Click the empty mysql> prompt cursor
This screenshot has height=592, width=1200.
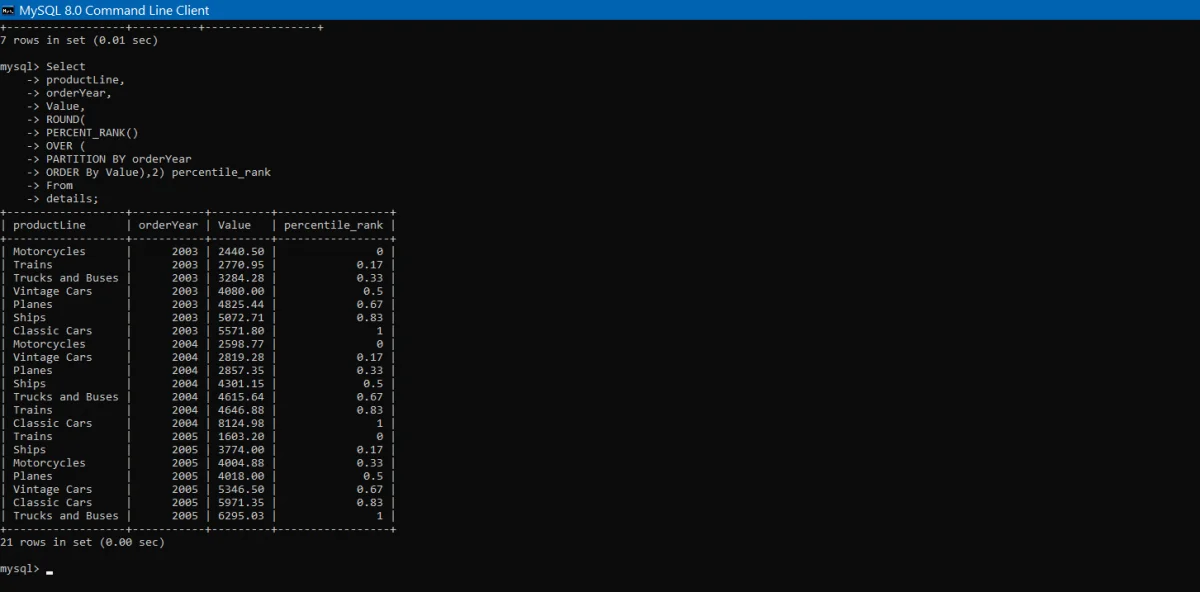pos(49,572)
